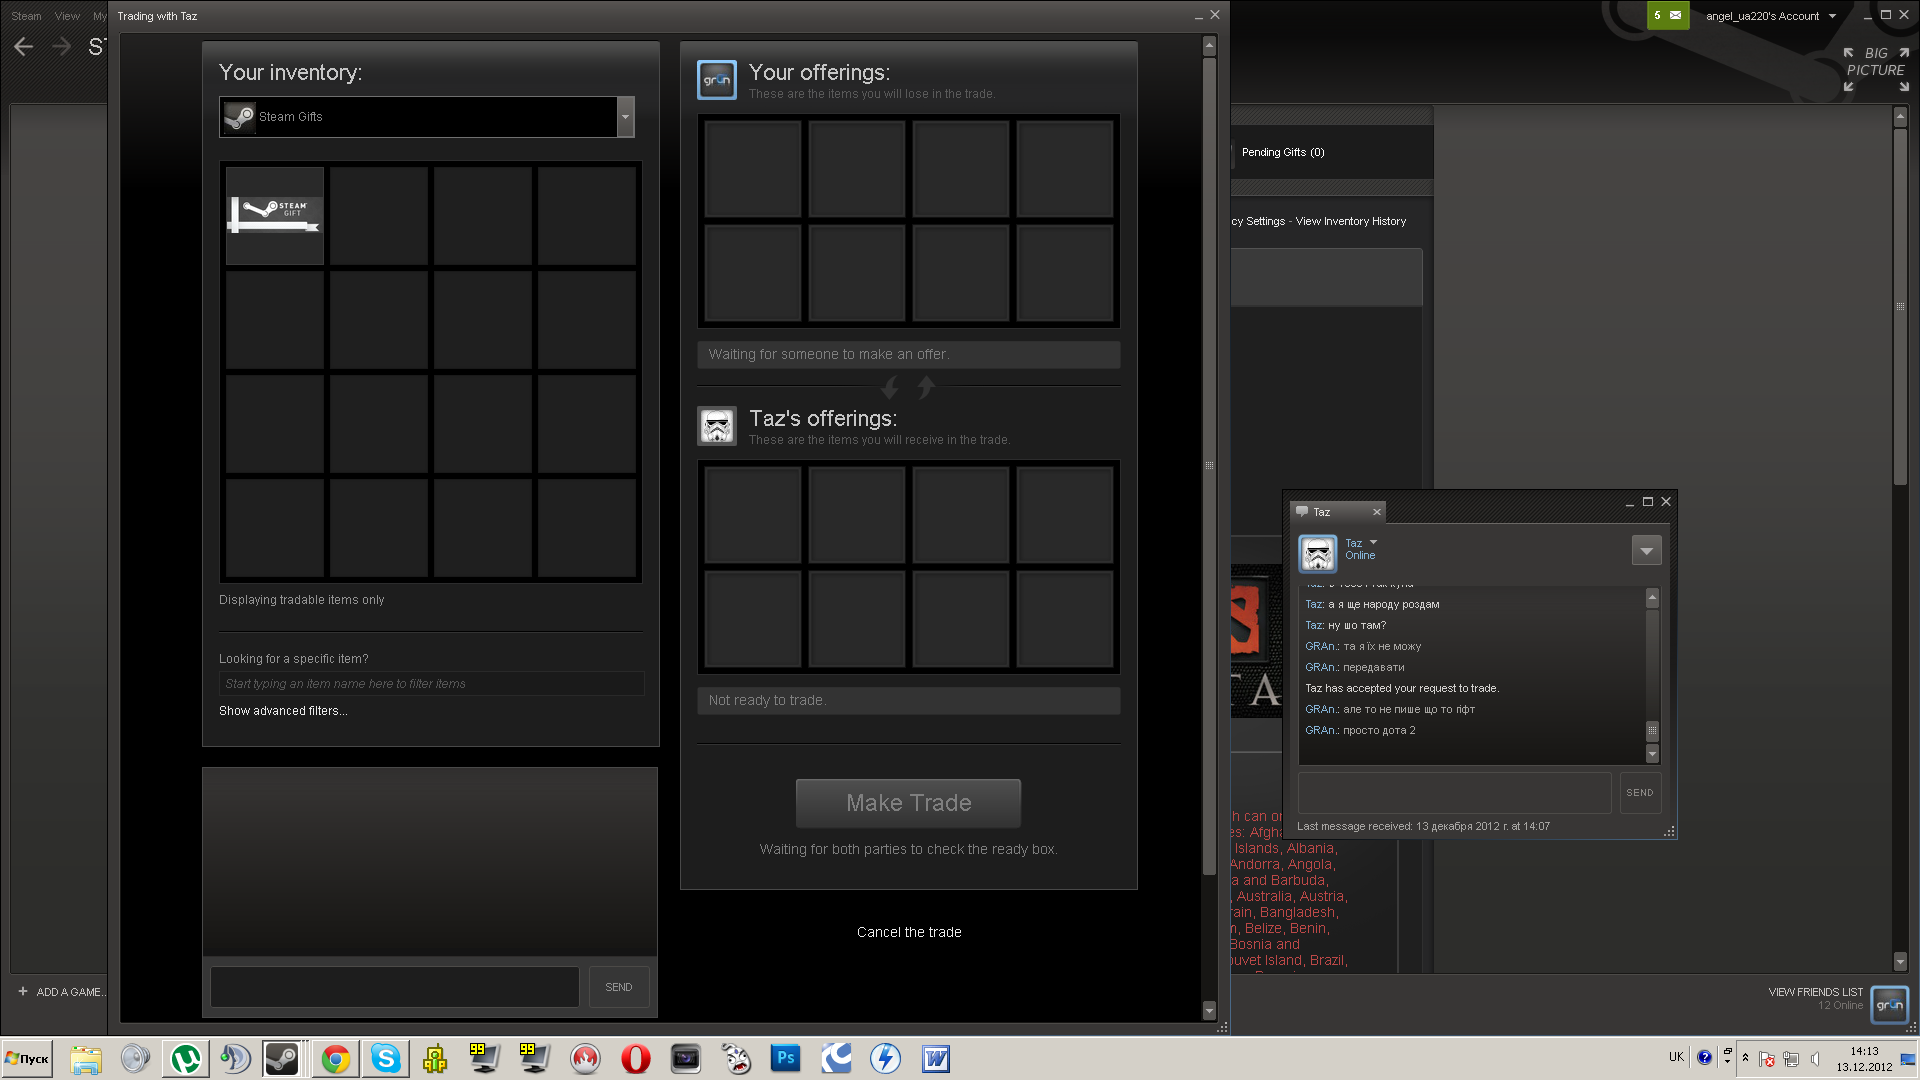
Task: Launch Opera from the taskbar
Action: coord(635,1058)
